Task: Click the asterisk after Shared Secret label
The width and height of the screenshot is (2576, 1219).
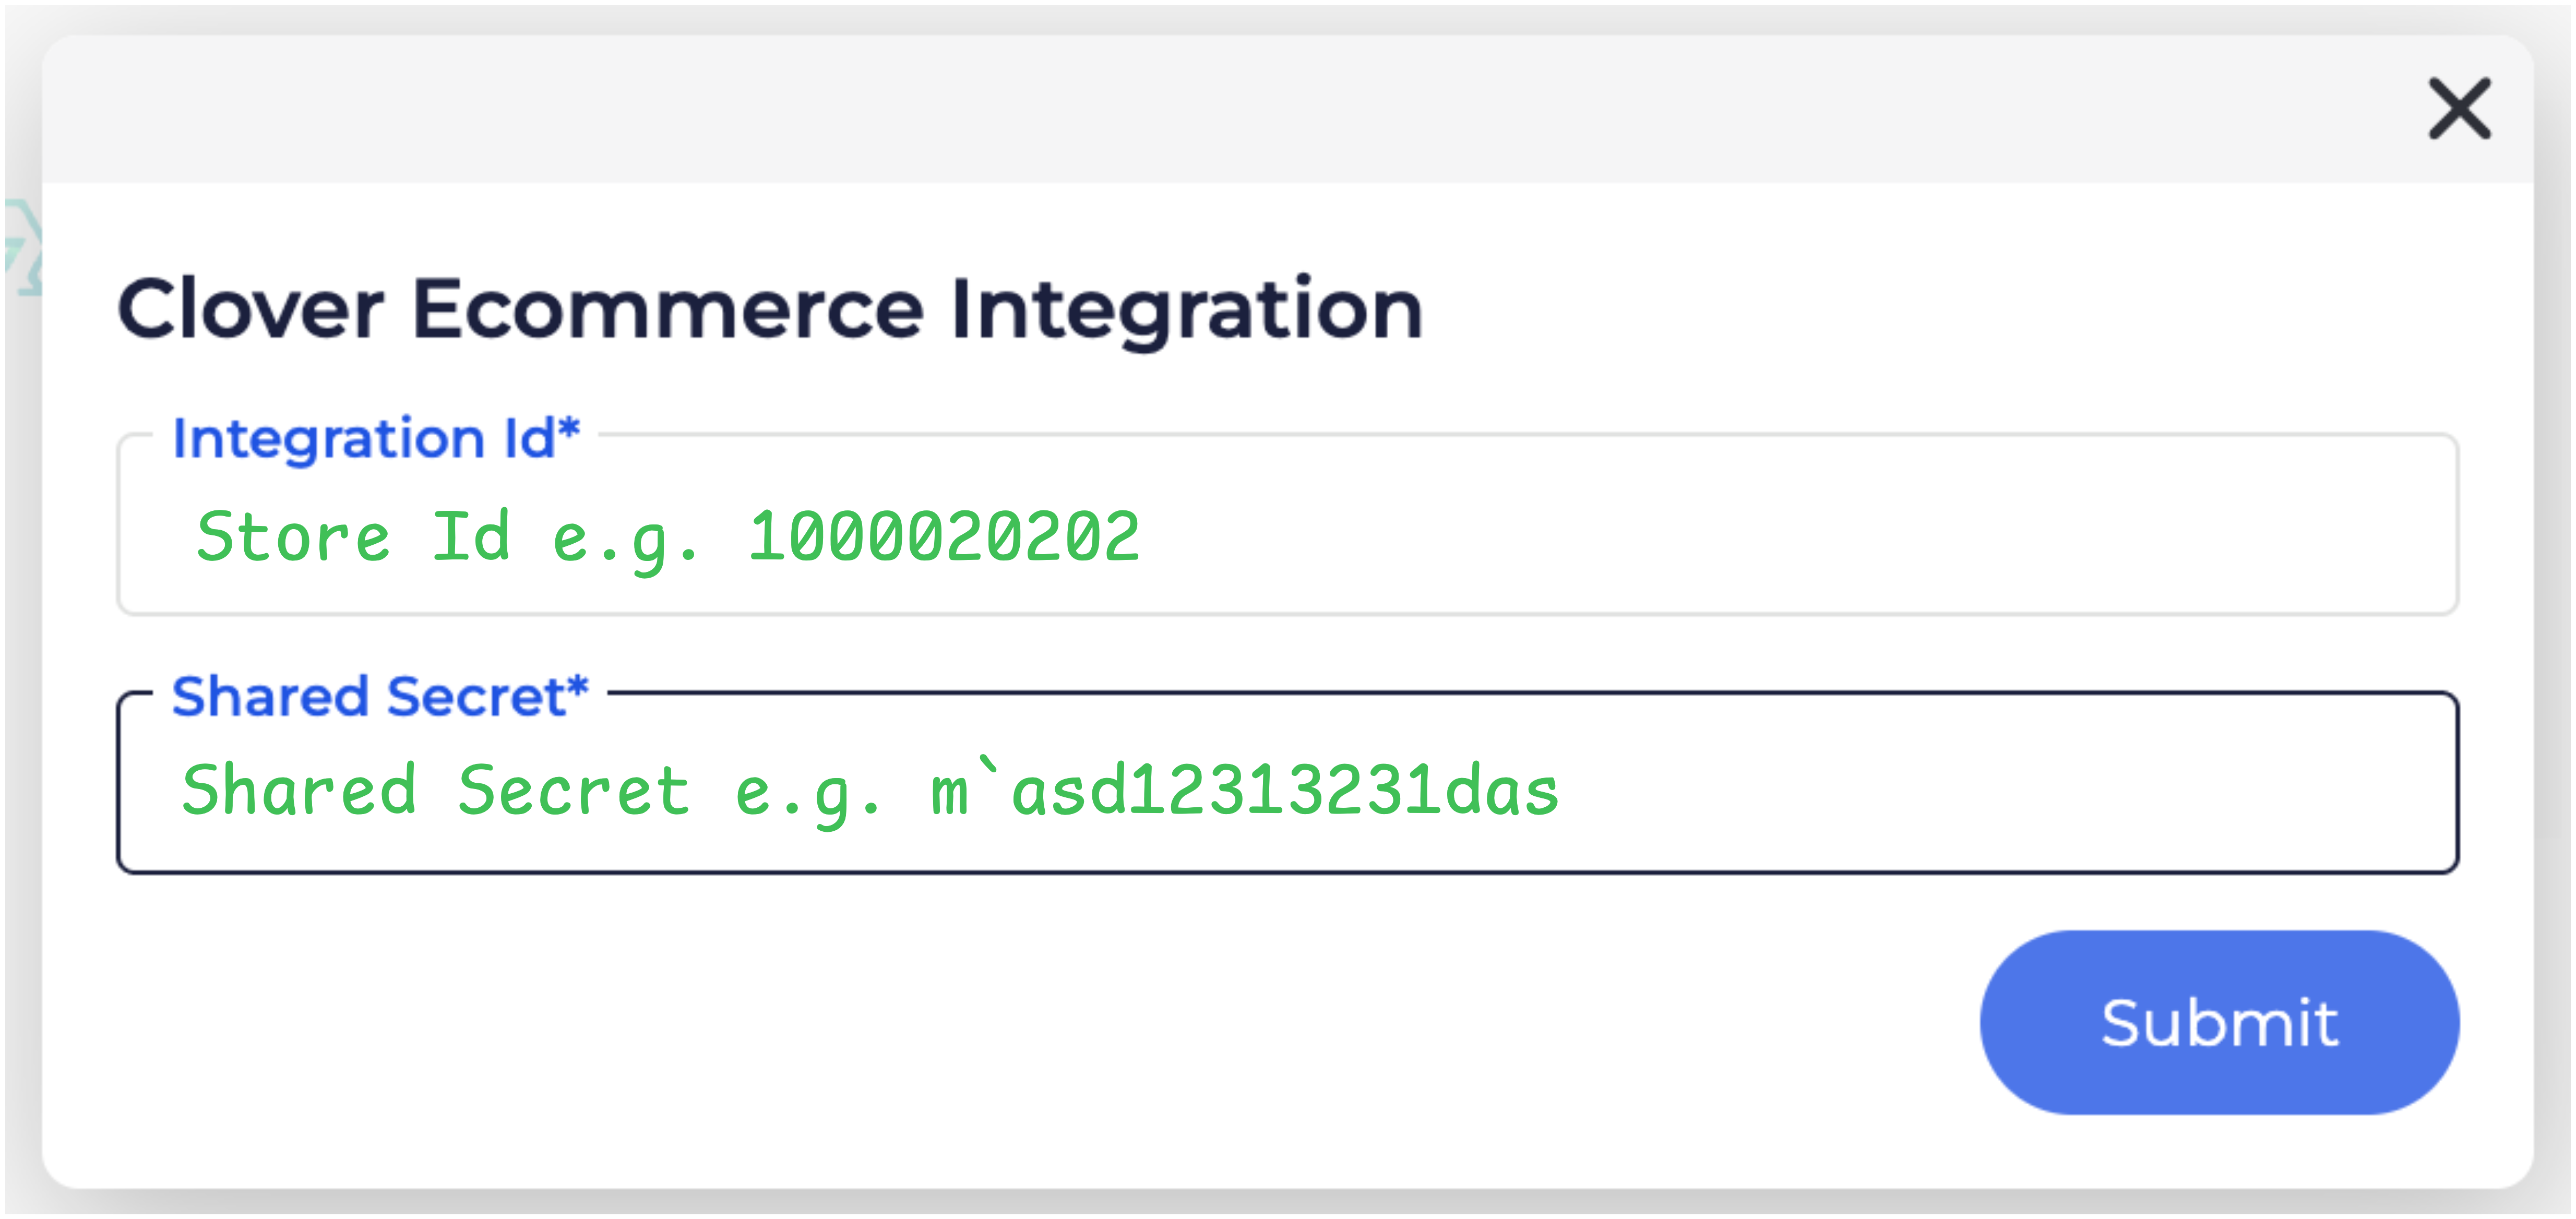Action: click(578, 689)
